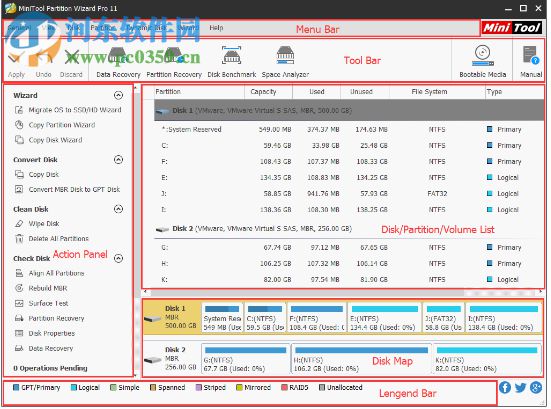Select the E: partition row in list
The image size is (551, 409).
(349, 178)
